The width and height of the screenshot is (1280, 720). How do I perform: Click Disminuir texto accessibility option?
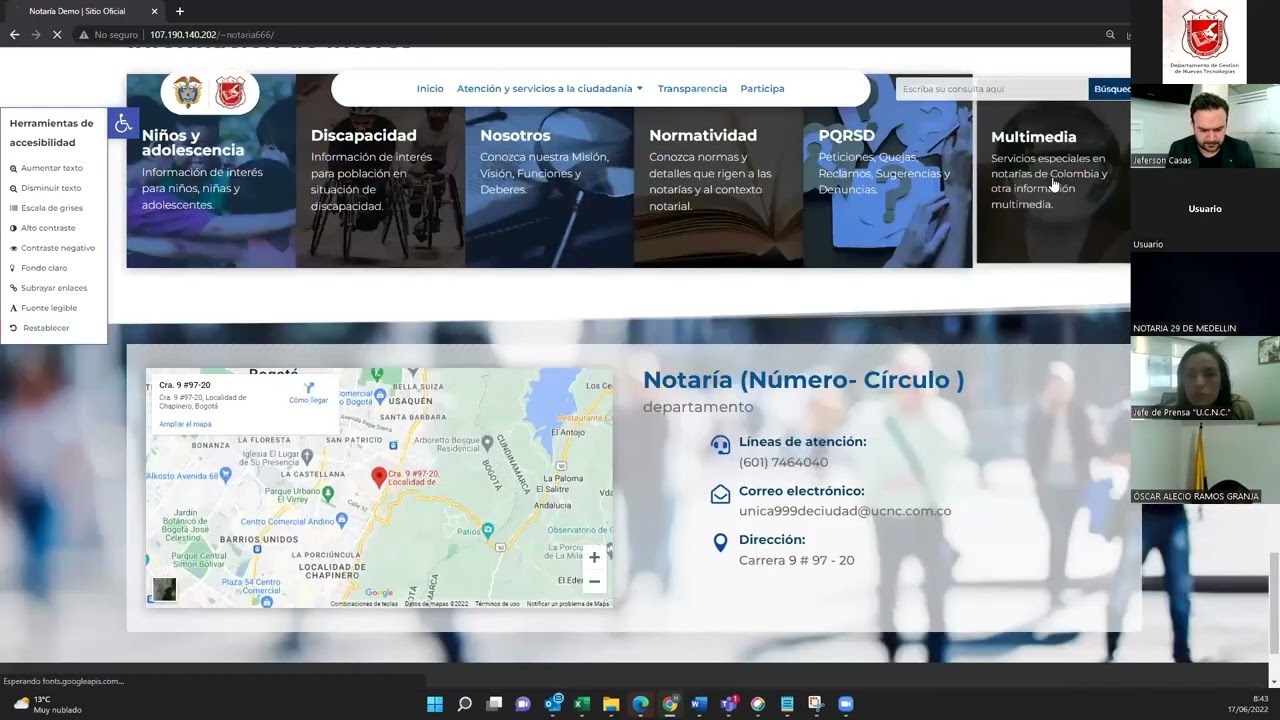tap(46, 188)
